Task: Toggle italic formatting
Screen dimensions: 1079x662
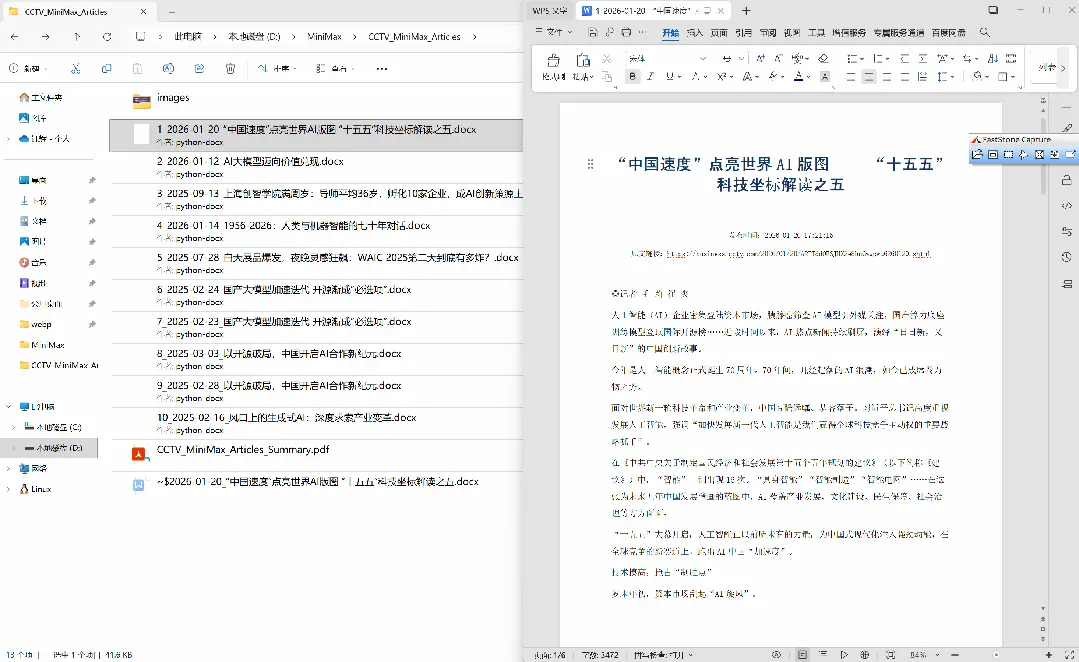Action: point(650,76)
